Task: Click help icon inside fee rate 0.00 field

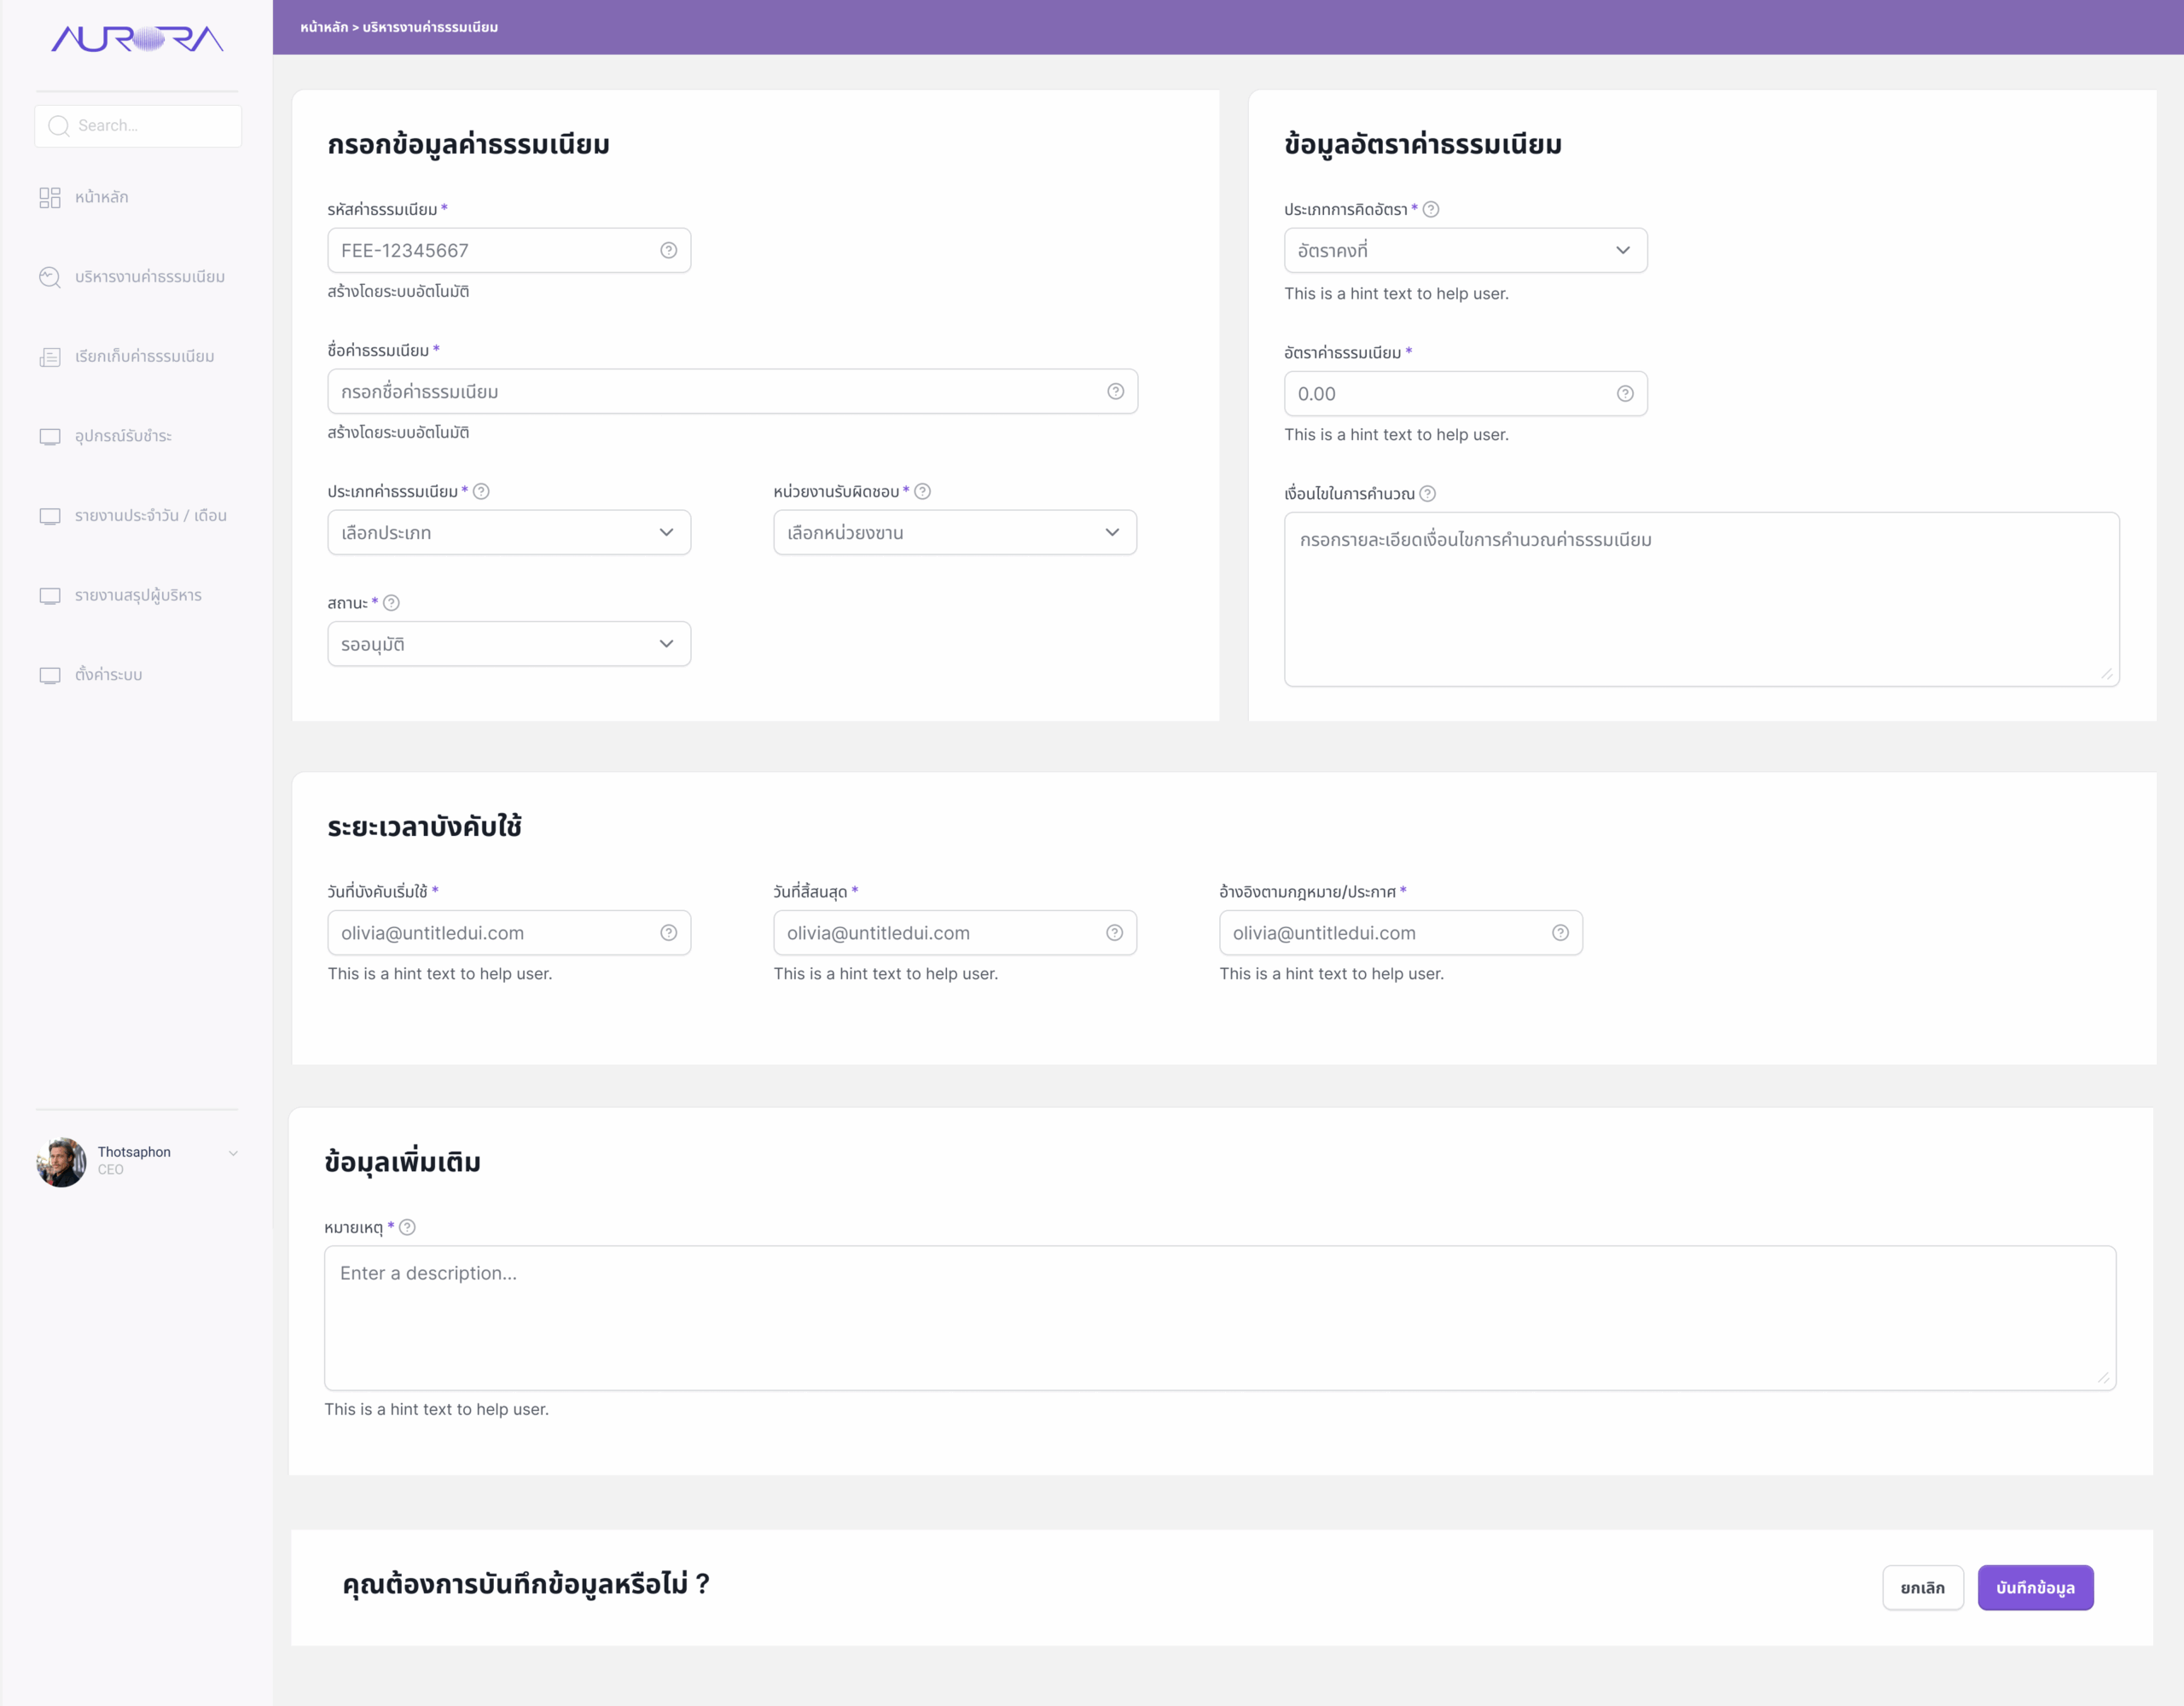Action: pos(1625,394)
